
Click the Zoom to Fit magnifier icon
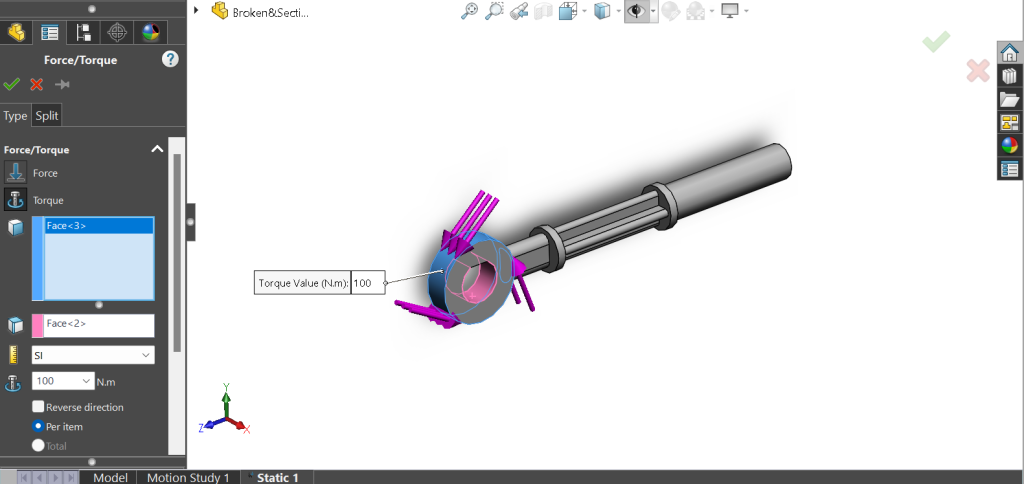pos(469,12)
